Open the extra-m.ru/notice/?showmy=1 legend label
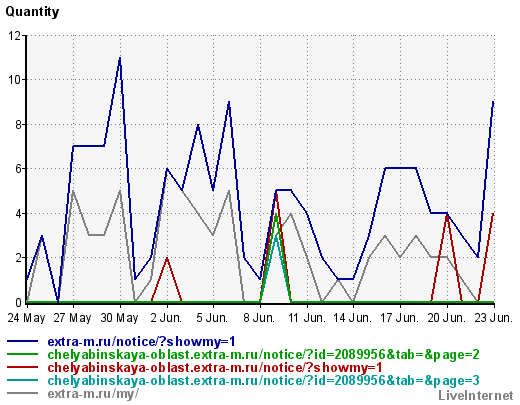Screen dimensions: 520x405 (x=141, y=341)
